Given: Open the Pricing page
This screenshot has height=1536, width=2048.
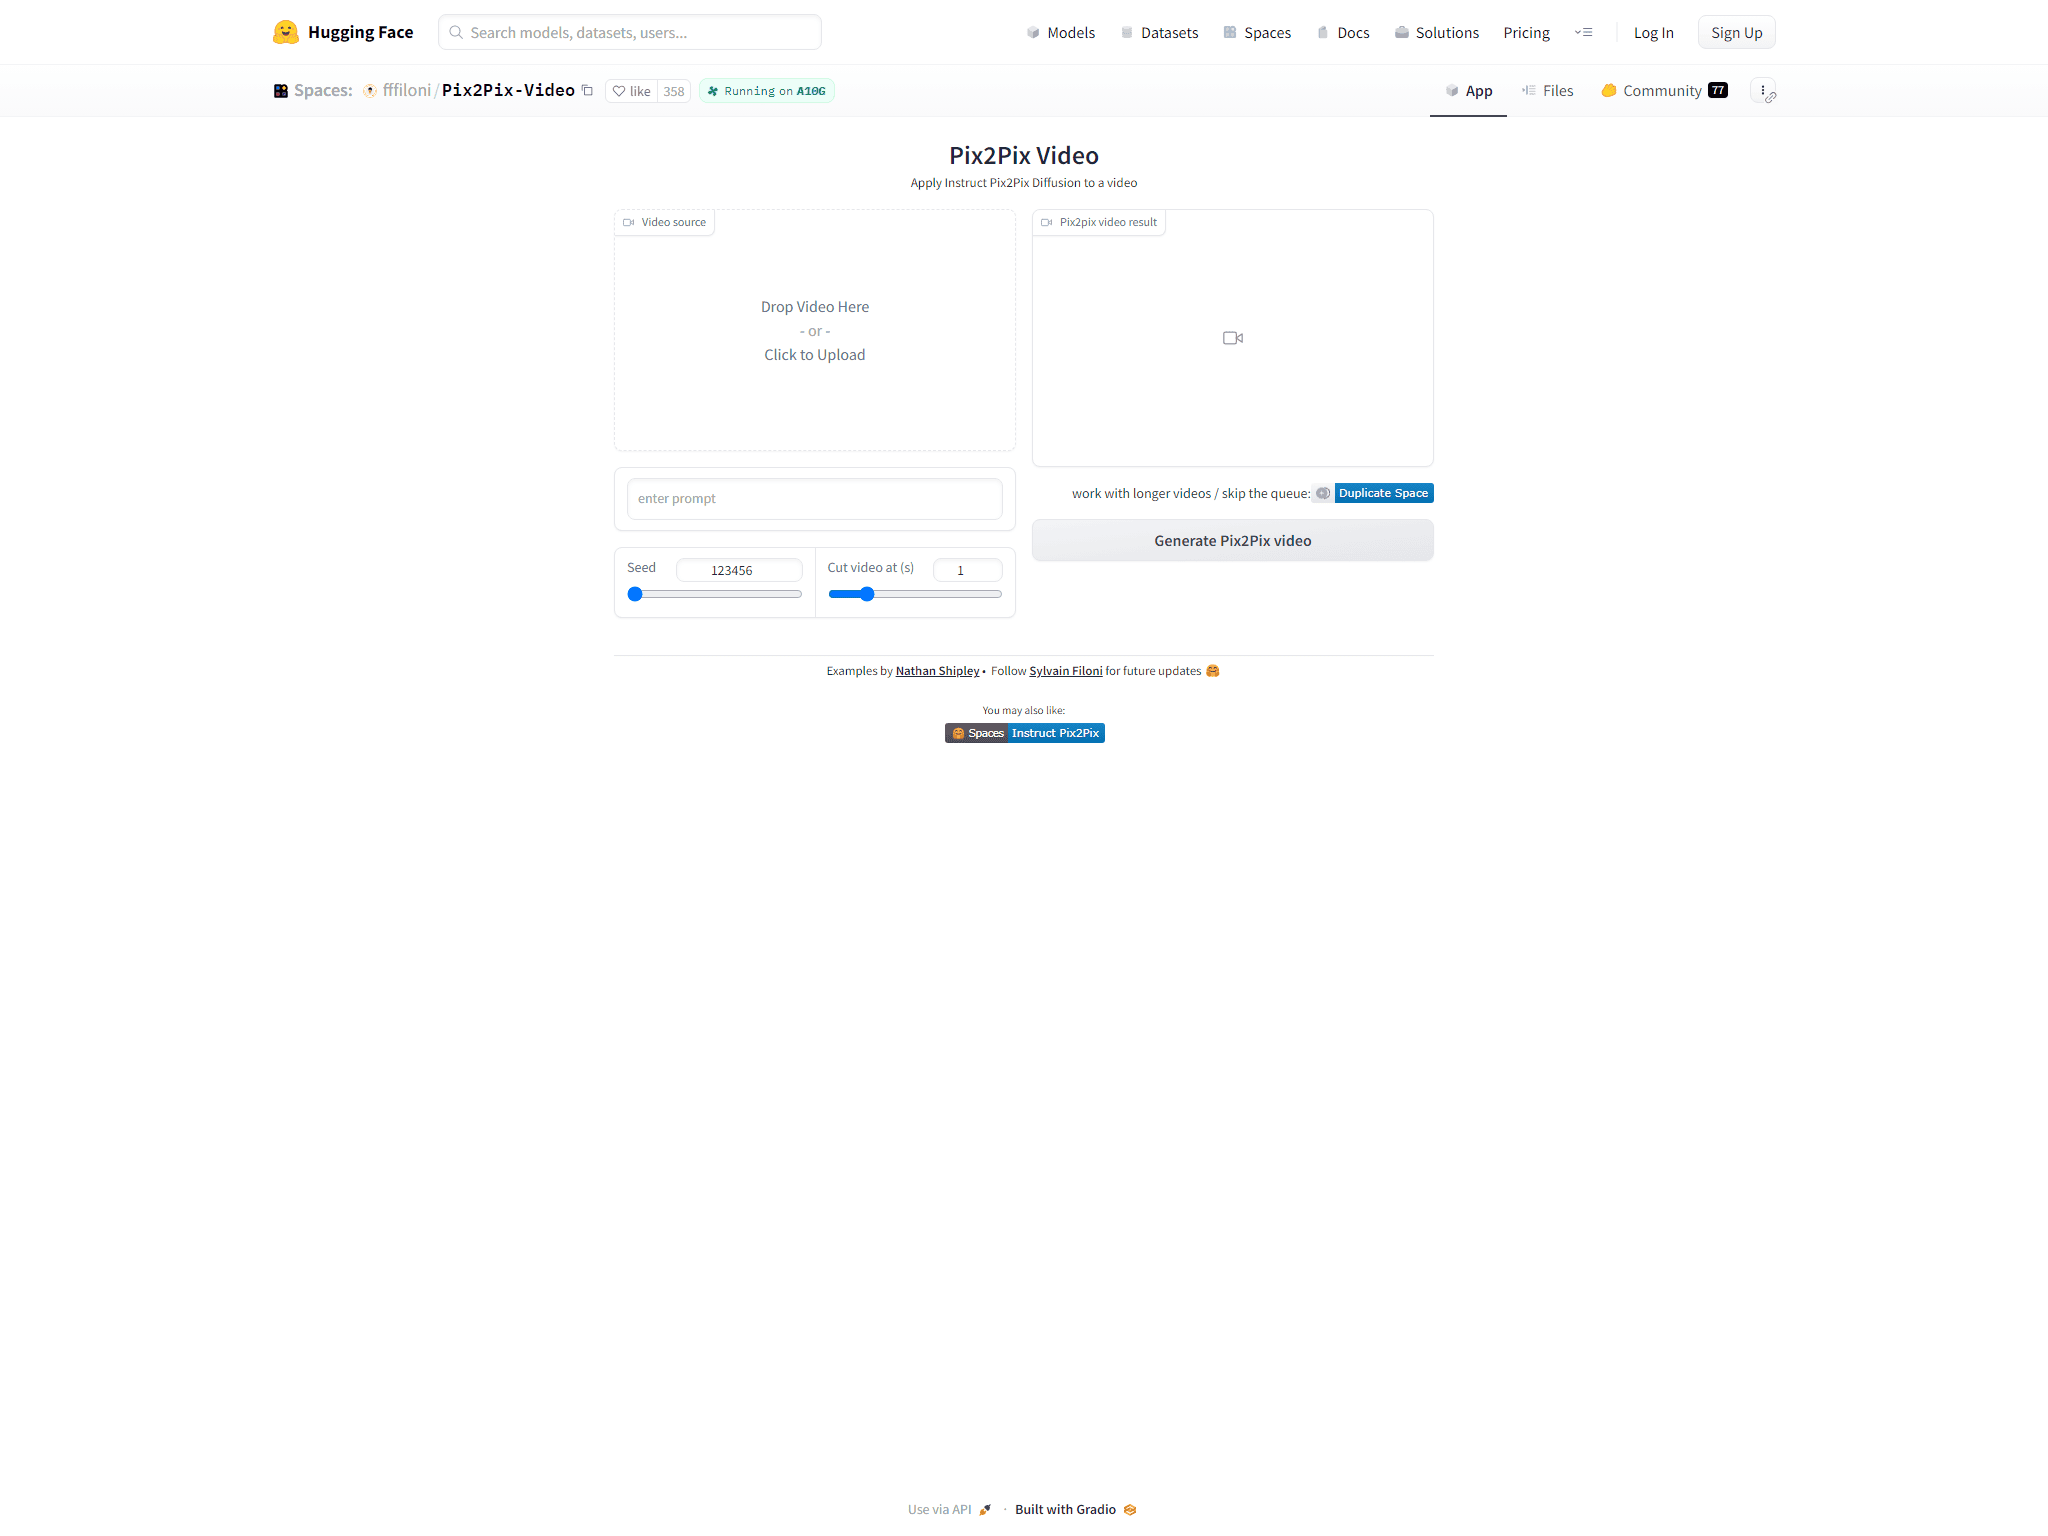Looking at the screenshot, I should coord(1526,33).
